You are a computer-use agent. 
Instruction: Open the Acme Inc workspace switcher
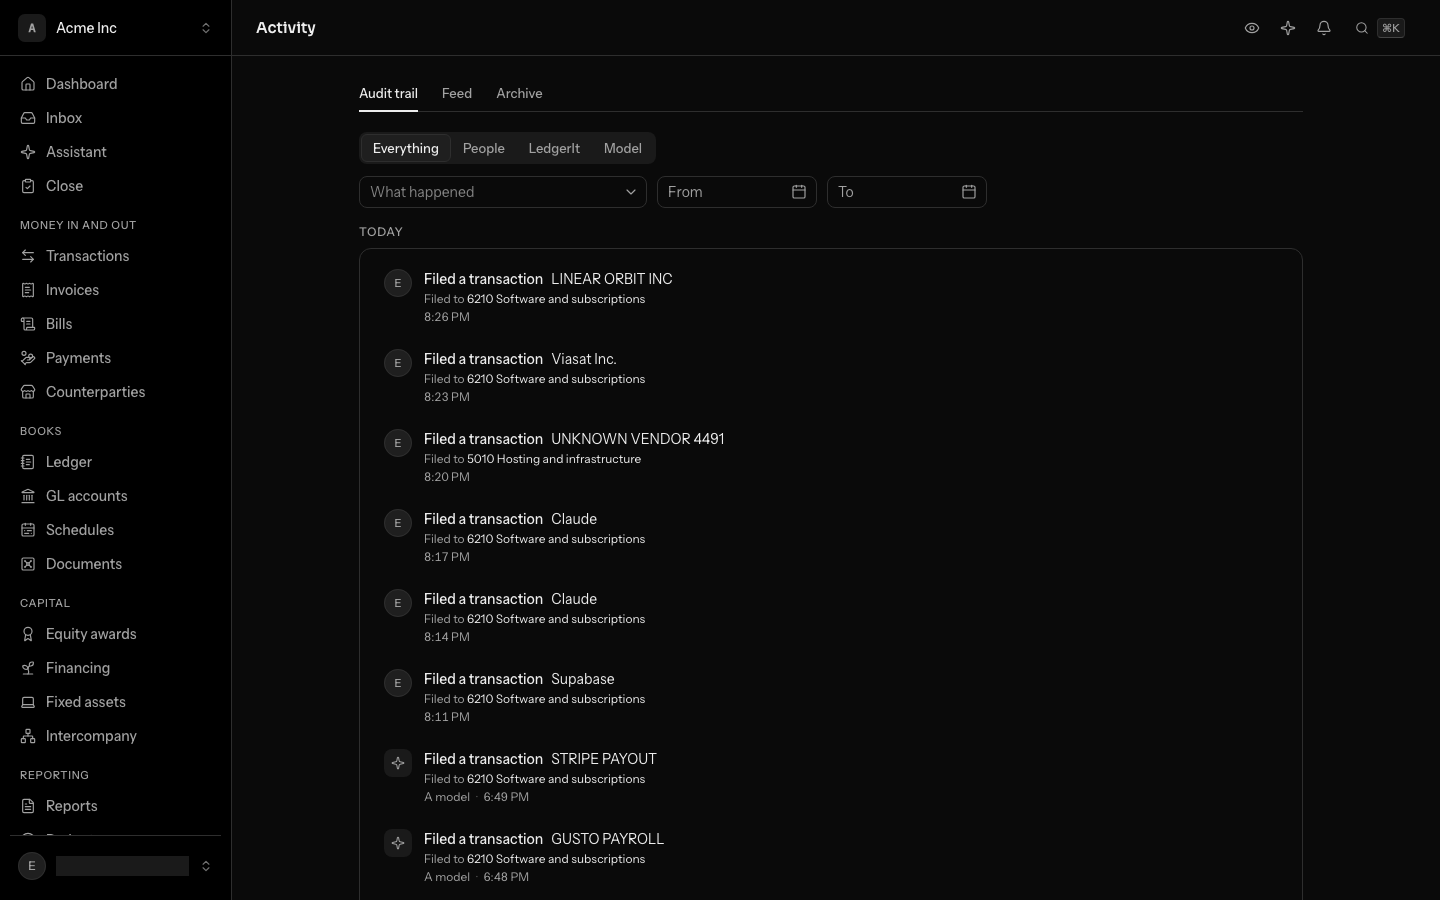pos(116,28)
